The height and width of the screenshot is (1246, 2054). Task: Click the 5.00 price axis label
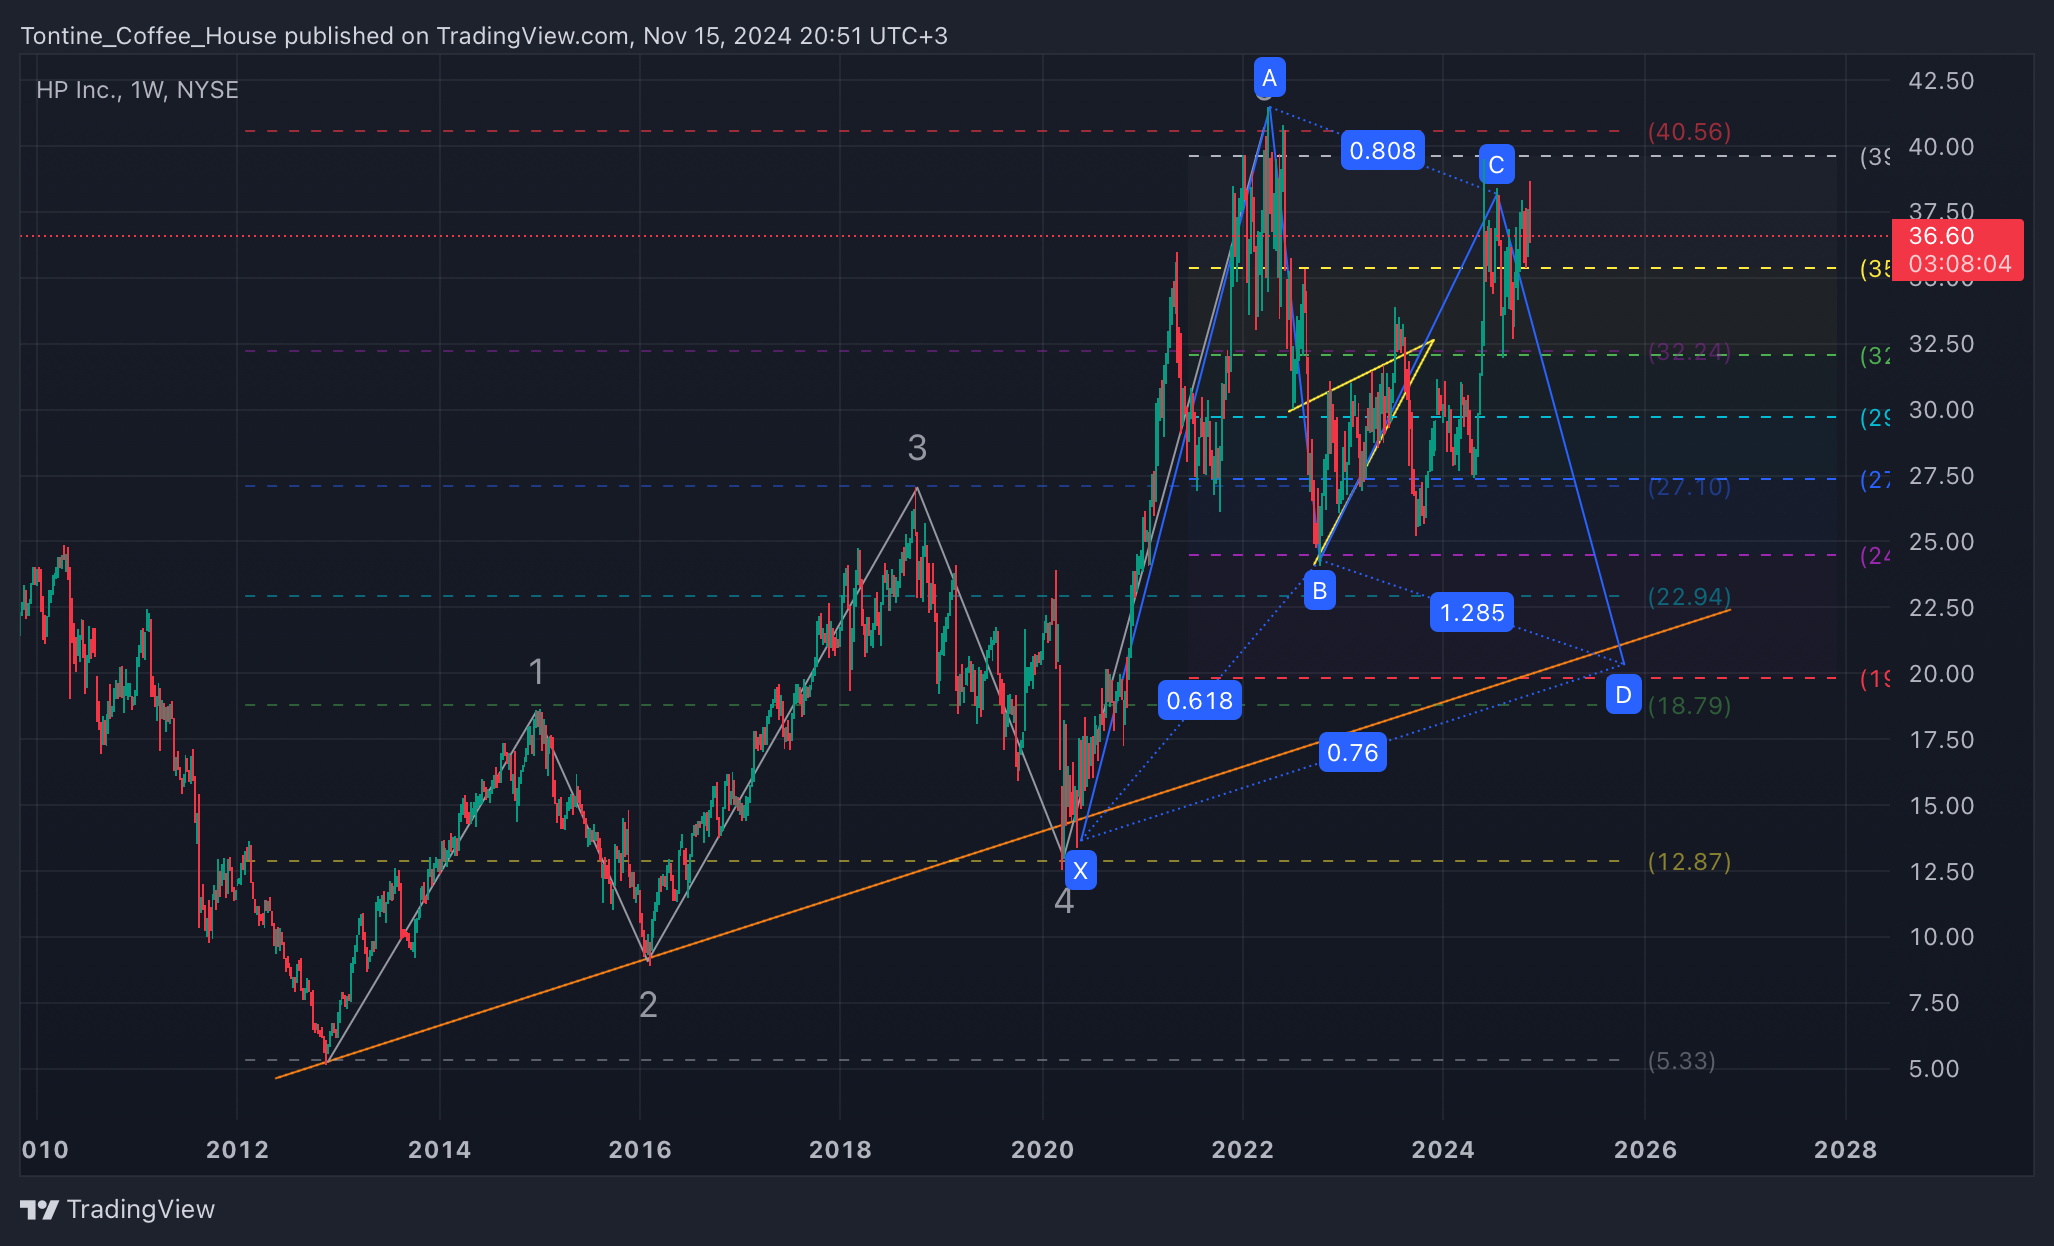pyautogui.click(x=1933, y=1069)
